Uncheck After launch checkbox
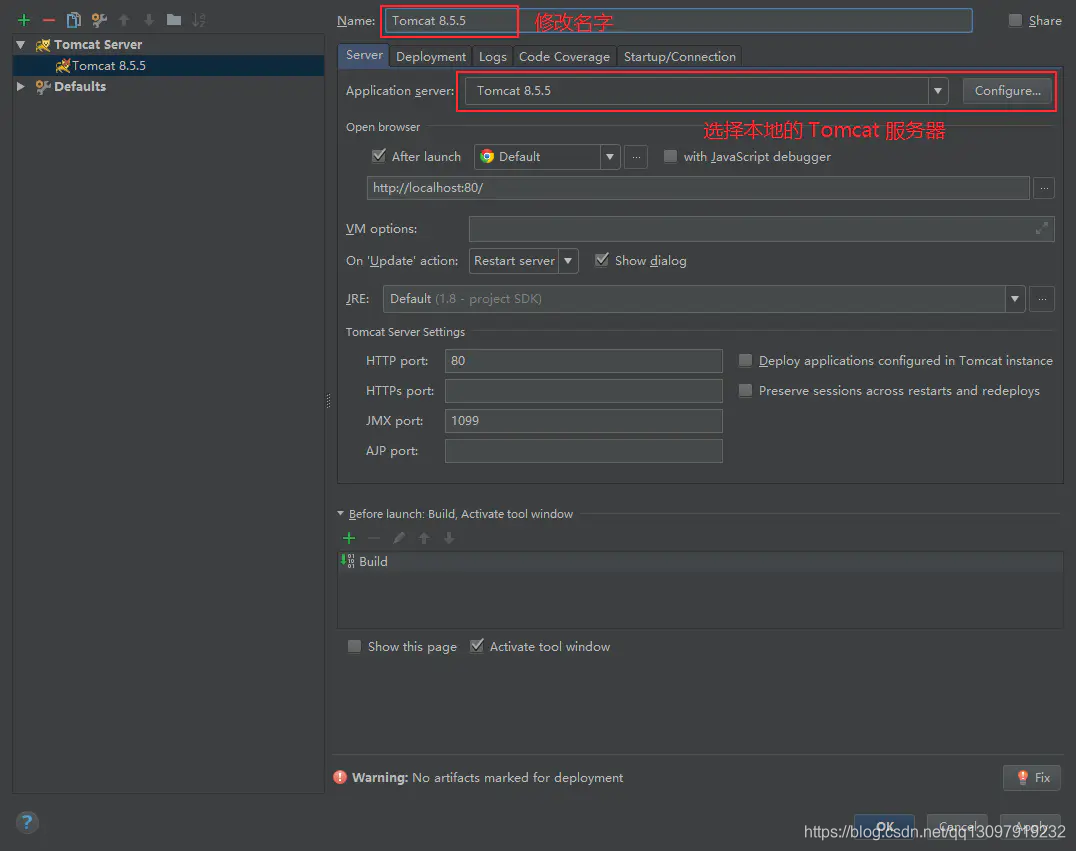Screen dimensions: 1076x851 pyautogui.click(x=379, y=156)
